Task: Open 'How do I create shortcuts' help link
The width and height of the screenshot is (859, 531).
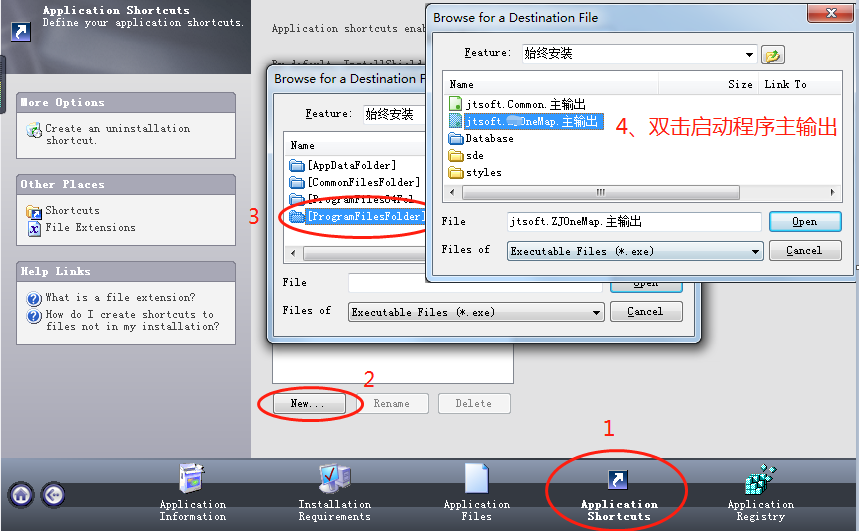Action: pos(132,321)
